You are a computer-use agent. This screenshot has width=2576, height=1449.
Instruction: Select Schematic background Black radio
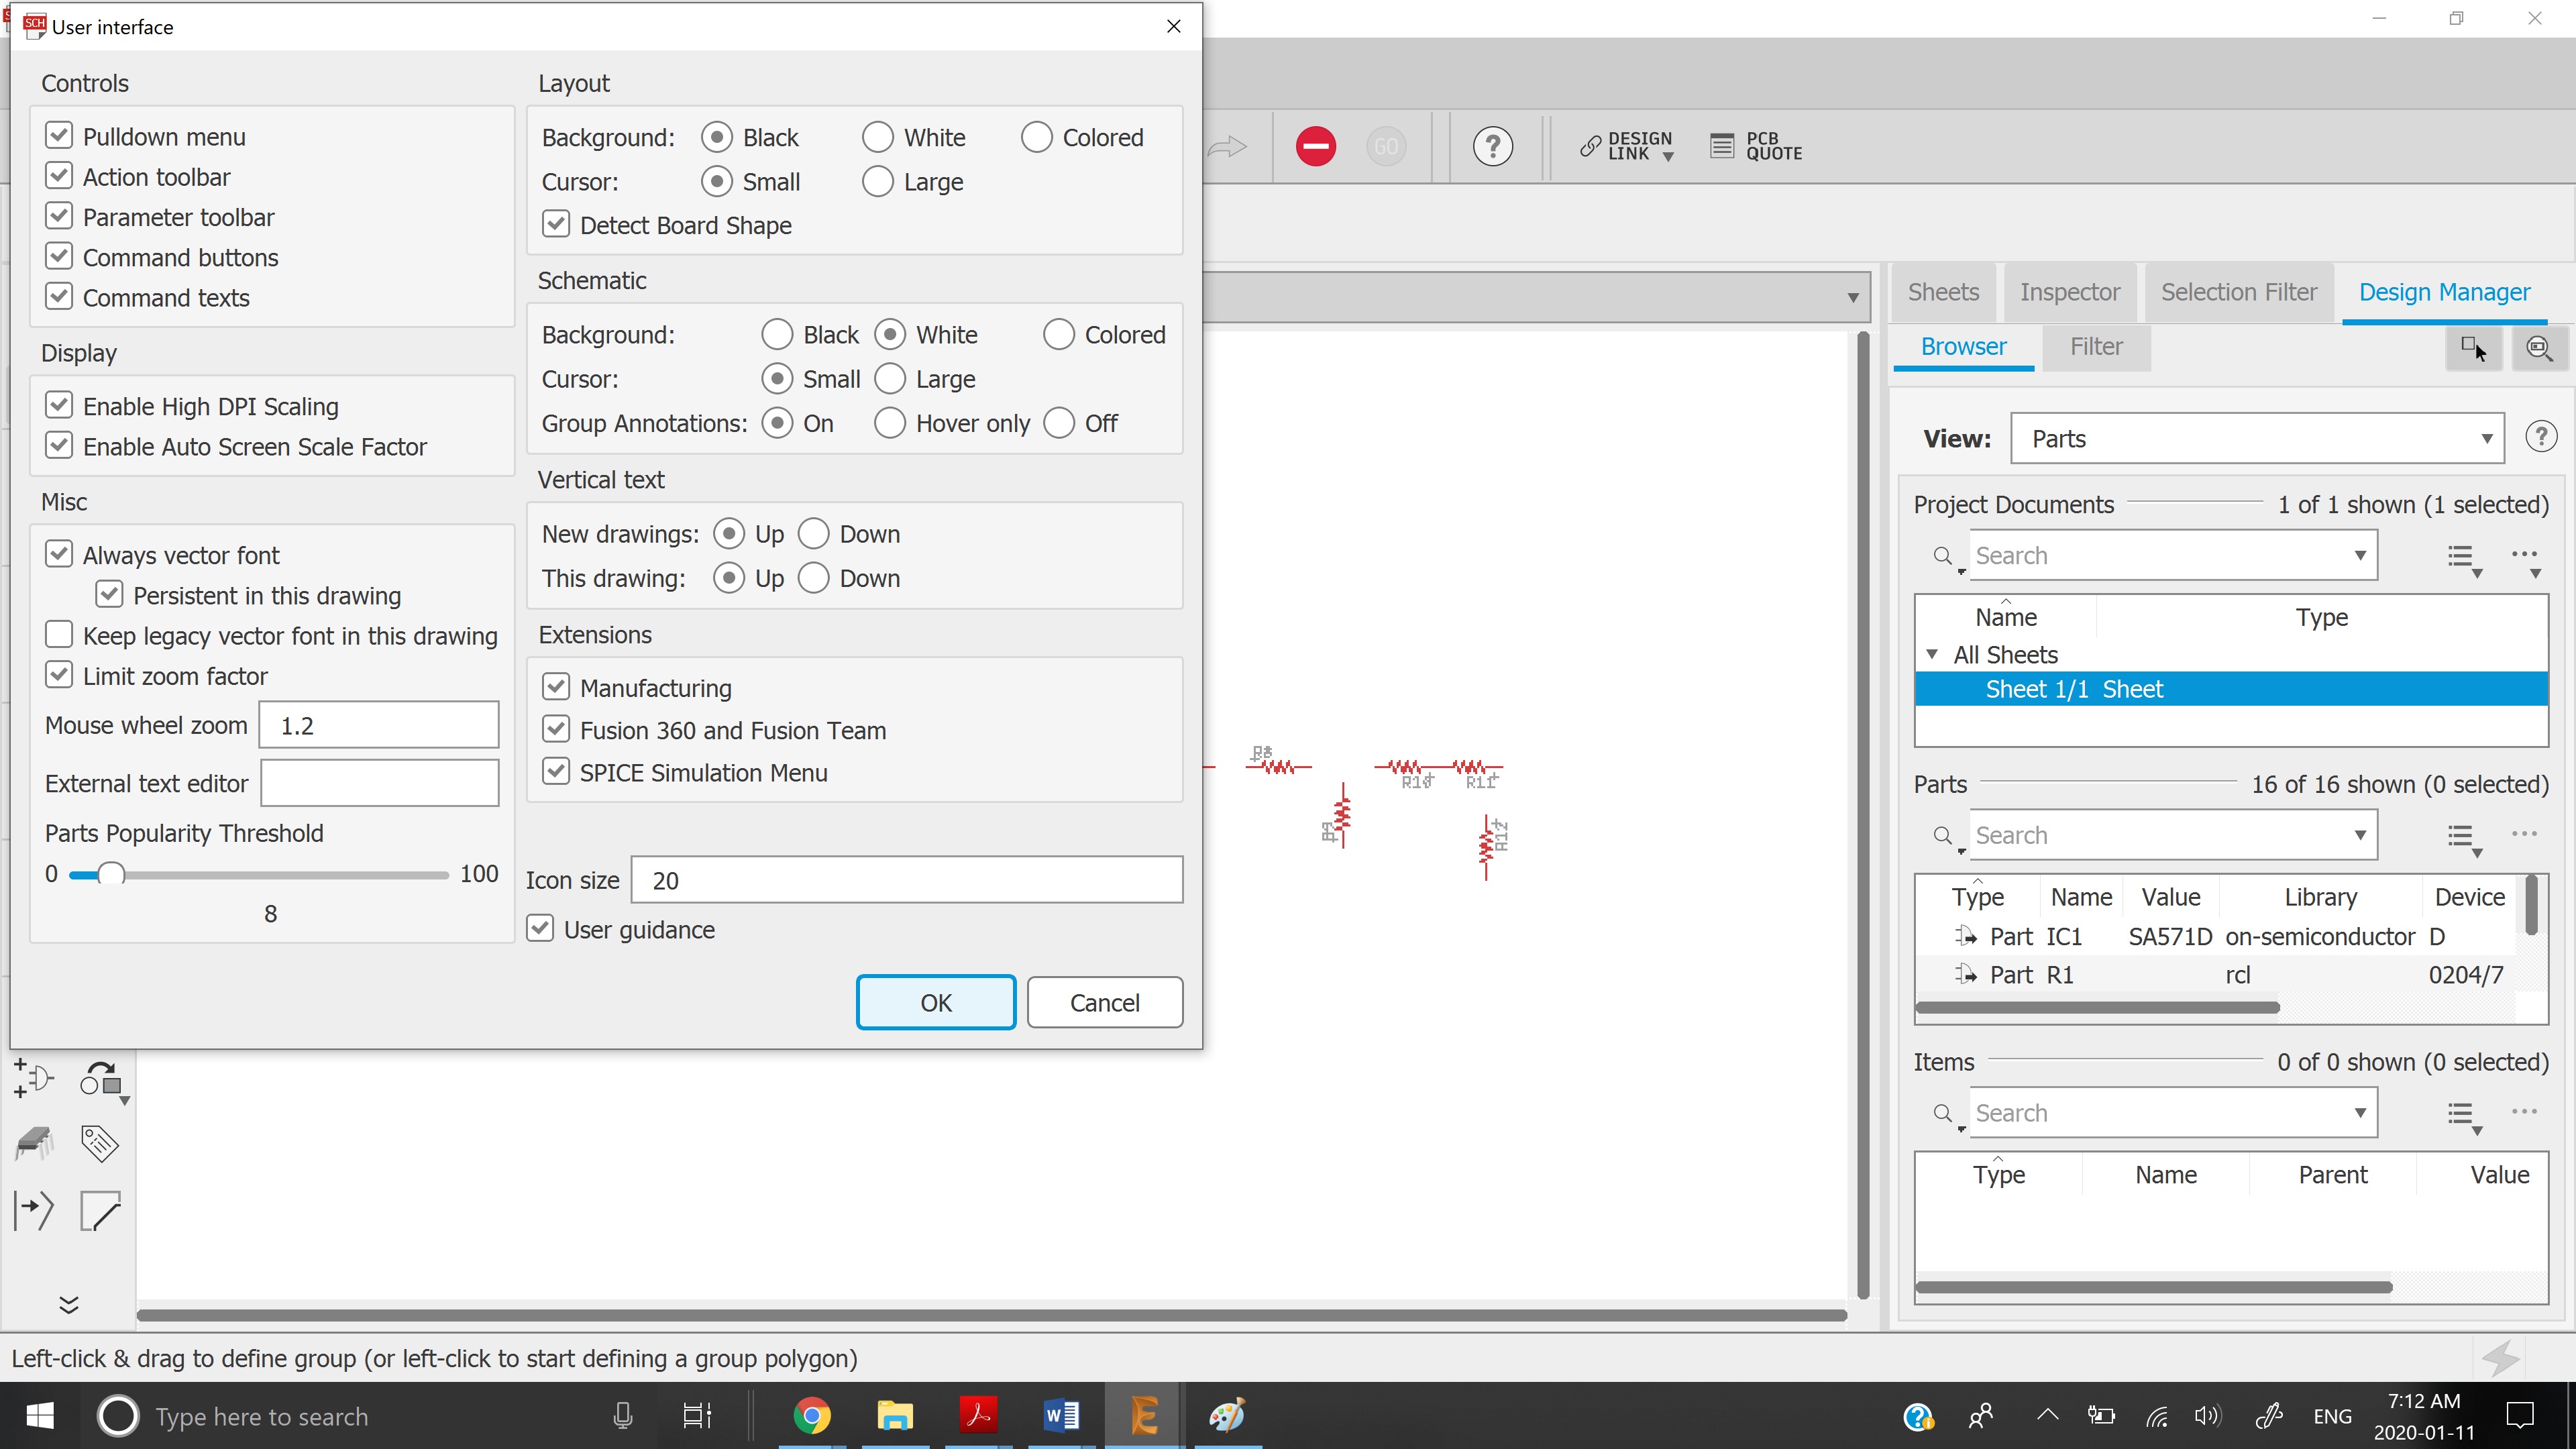point(777,334)
